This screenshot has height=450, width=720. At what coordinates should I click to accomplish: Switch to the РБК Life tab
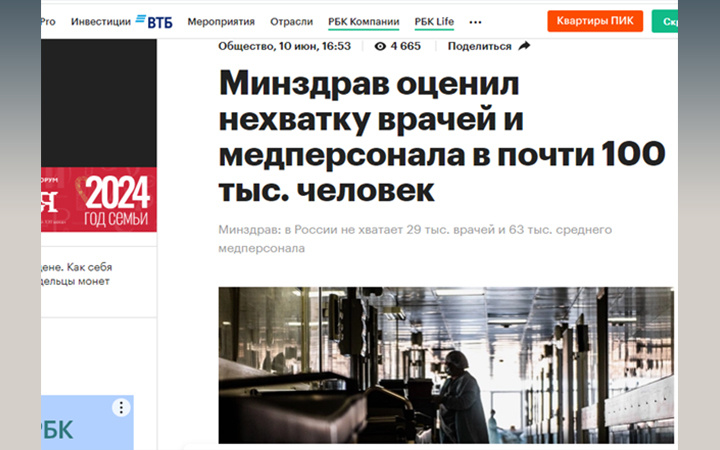434,22
